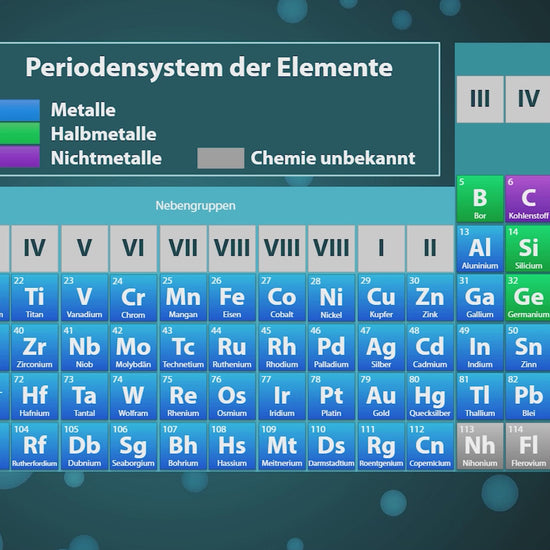Select the VII group column header
The height and width of the screenshot is (550, 550).
click(183, 248)
